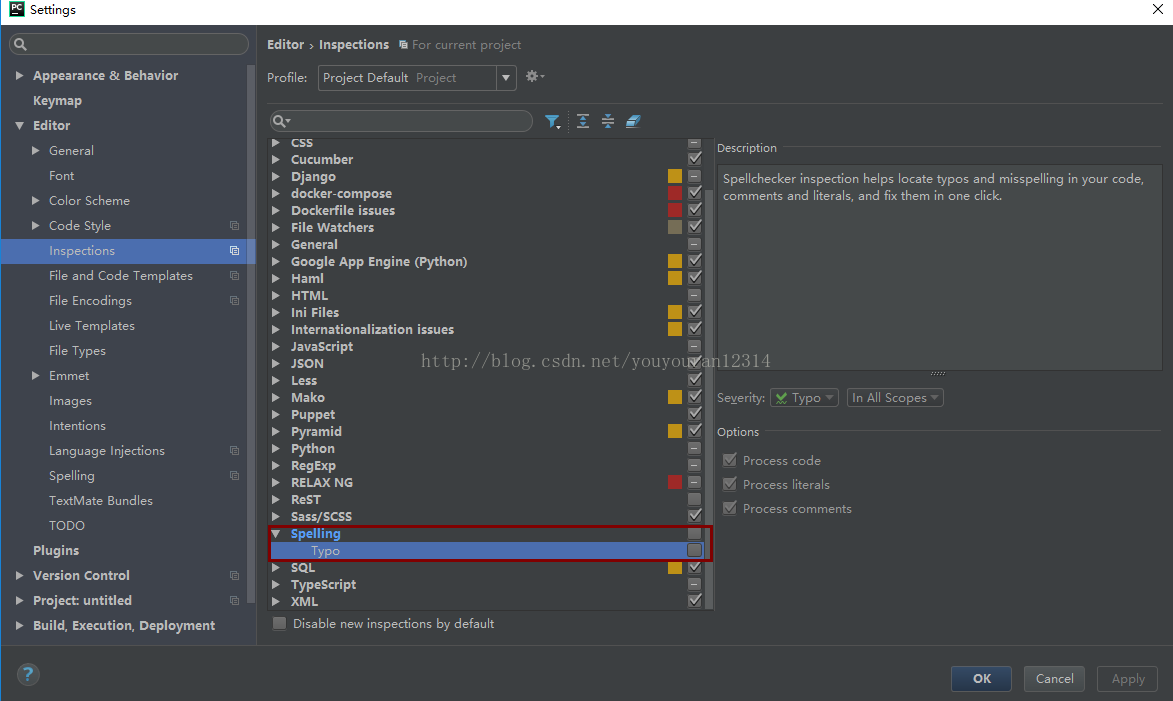Toggle the Typo inspection checkbox
This screenshot has width=1173, height=701.
(694, 550)
